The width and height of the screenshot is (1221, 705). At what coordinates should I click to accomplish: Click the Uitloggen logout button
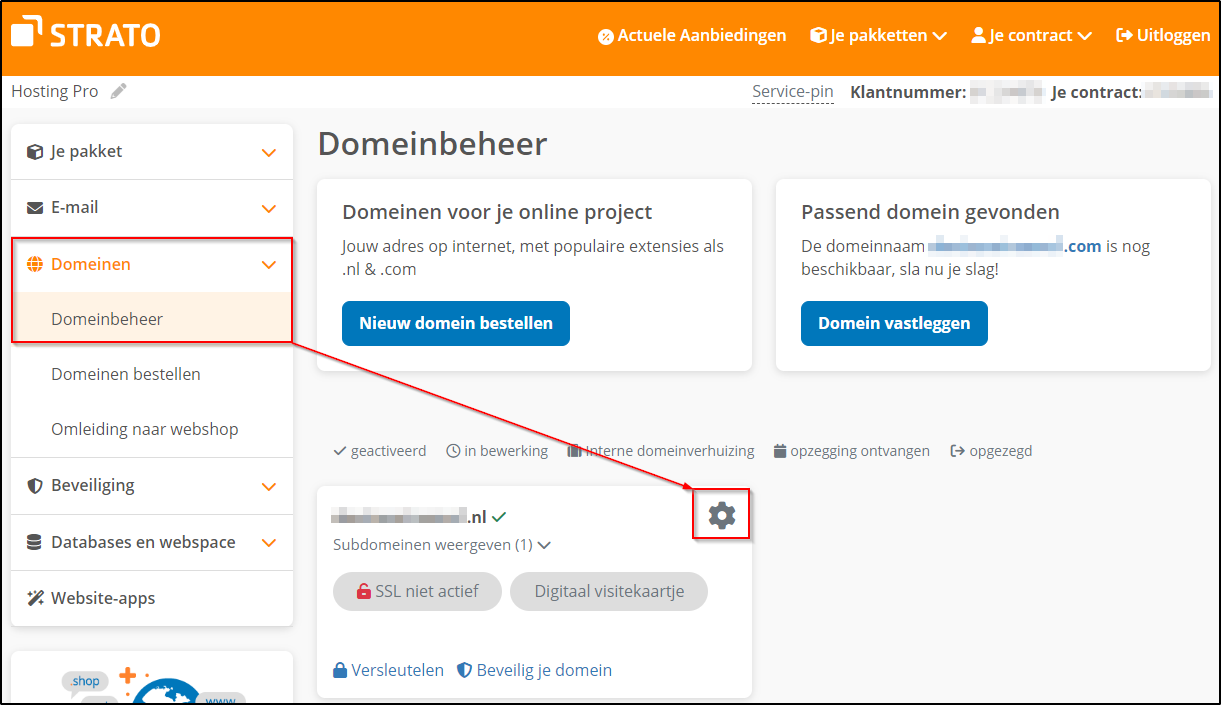click(1163, 35)
